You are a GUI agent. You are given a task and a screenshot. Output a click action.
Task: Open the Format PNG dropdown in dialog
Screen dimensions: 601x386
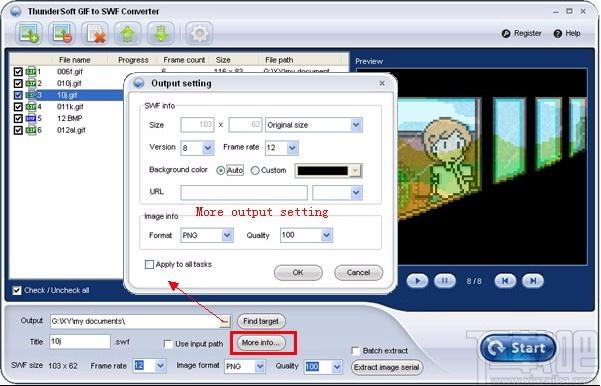[x=227, y=235]
